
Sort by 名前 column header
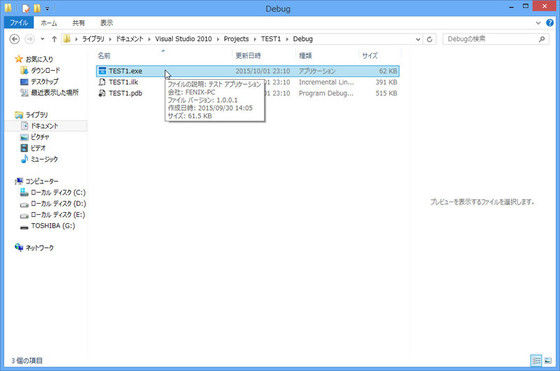(104, 56)
